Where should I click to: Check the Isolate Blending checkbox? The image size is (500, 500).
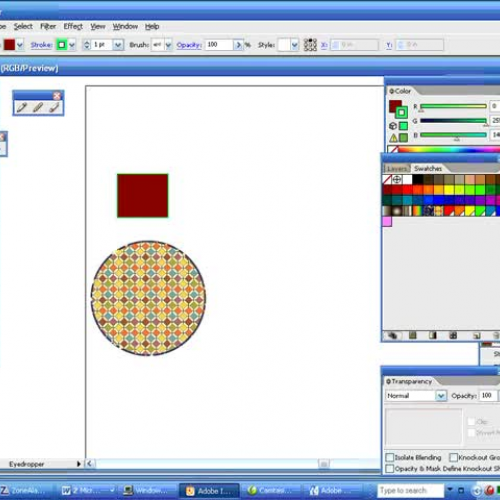pyautogui.click(x=389, y=457)
